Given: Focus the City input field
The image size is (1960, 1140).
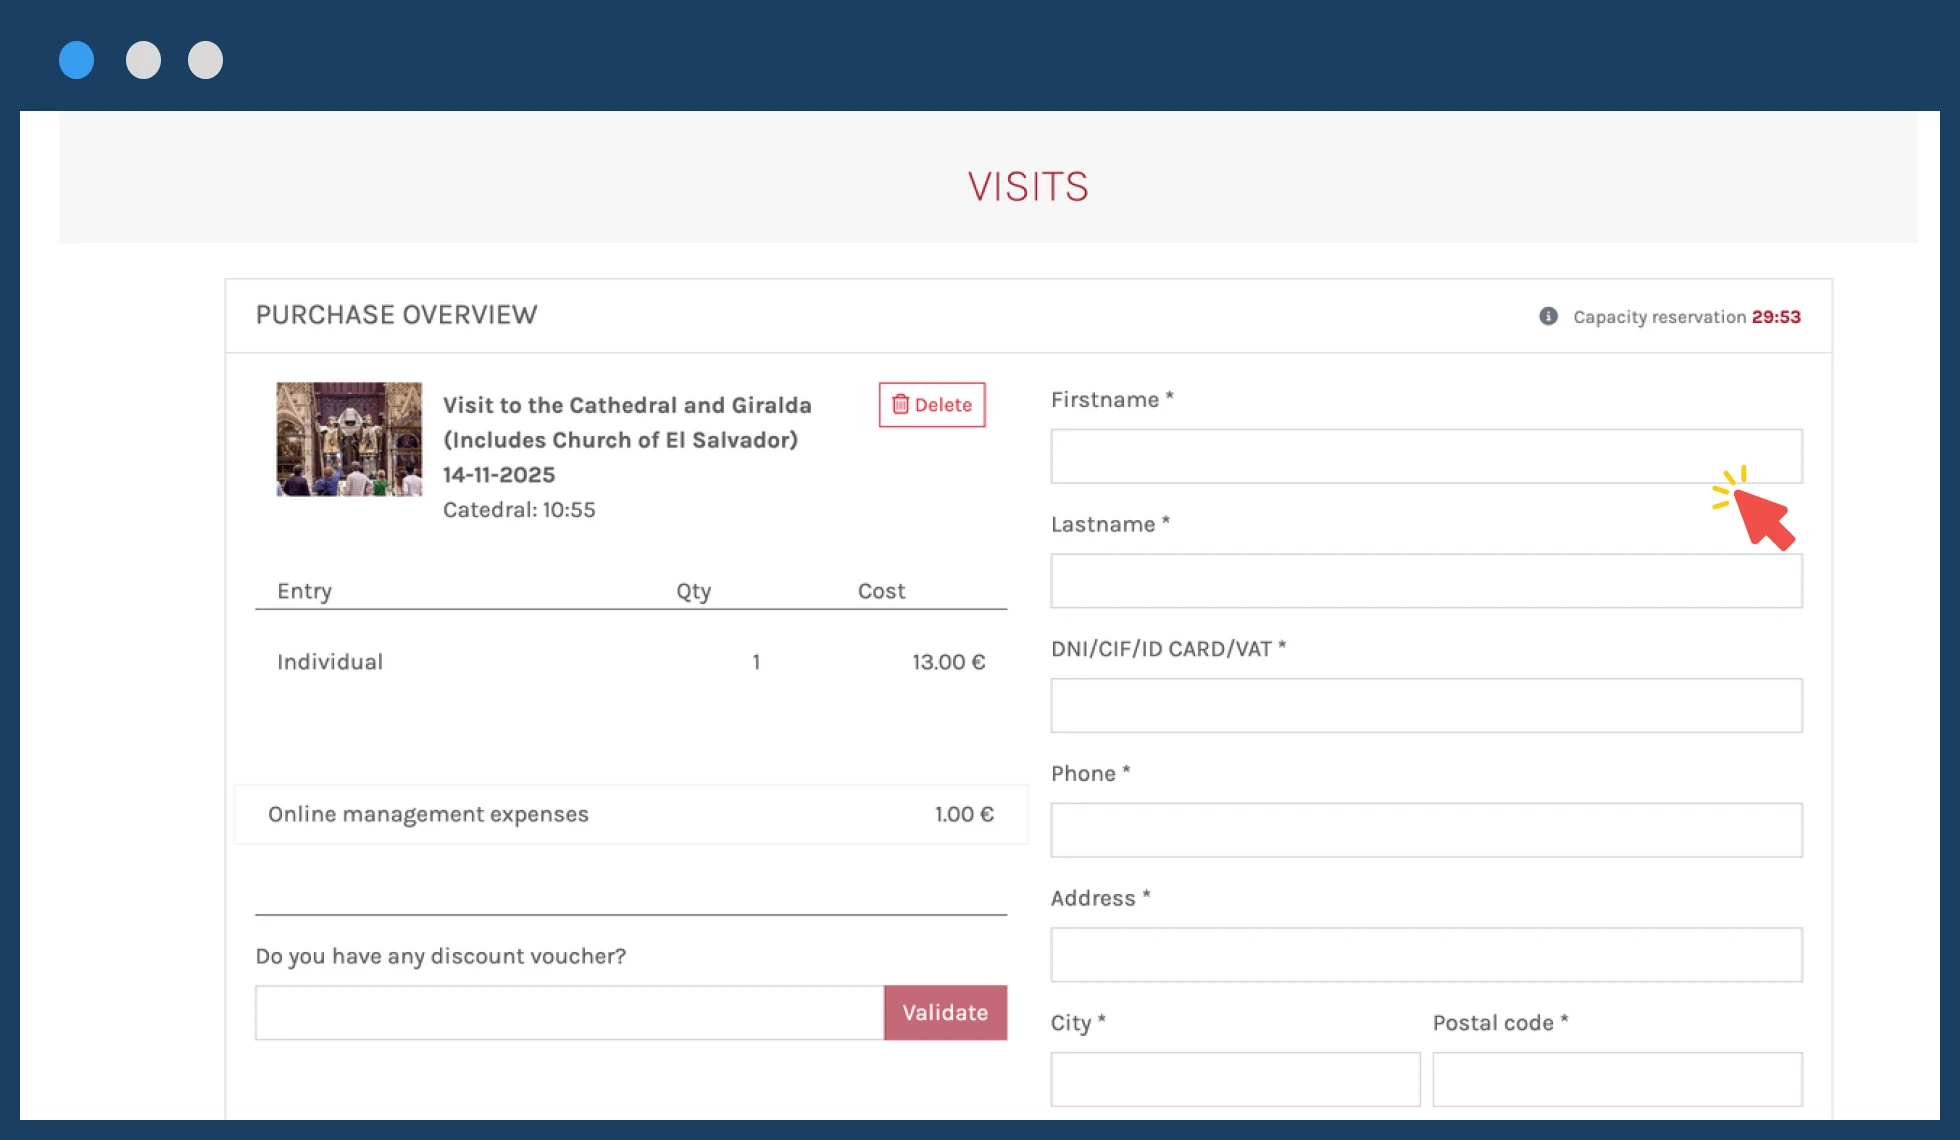Looking at the screenshot, I should click(1234, 1079).
